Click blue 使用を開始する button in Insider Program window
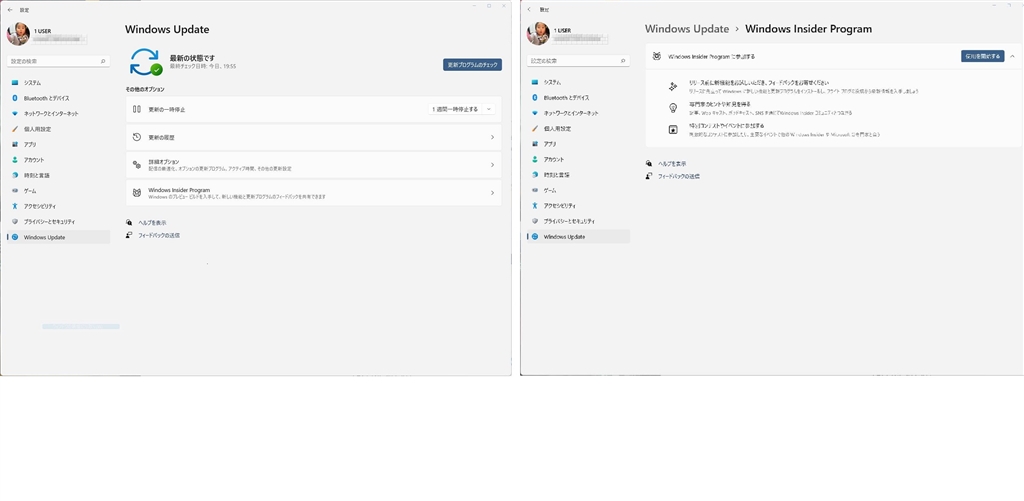Viewport: 1024px width, 501px height. 983,56
